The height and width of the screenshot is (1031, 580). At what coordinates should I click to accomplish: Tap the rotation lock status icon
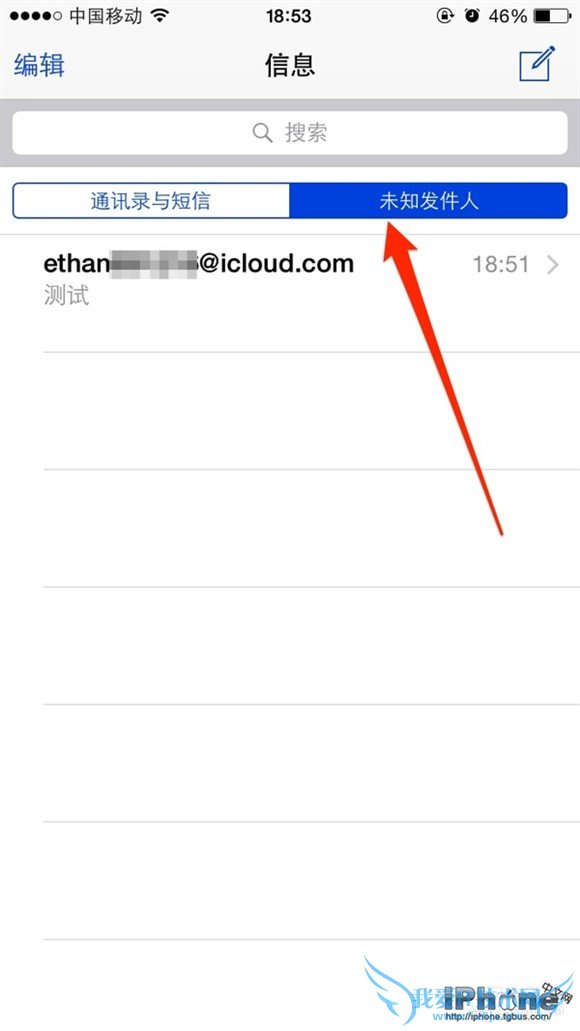[x=446, y=16]
